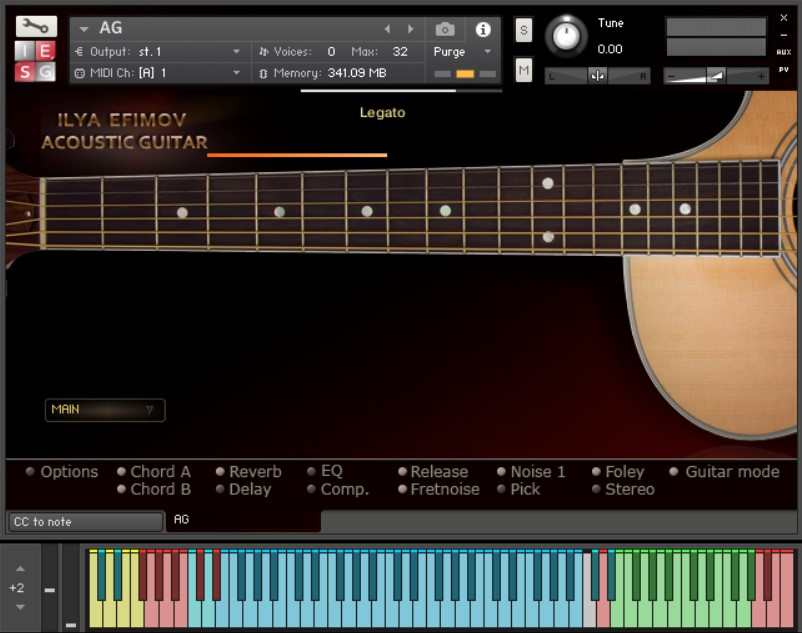Image resolution: width=802 pixels, height=633 pixels.
Task: Enable the Delay effect
Action: coord(220,489)
